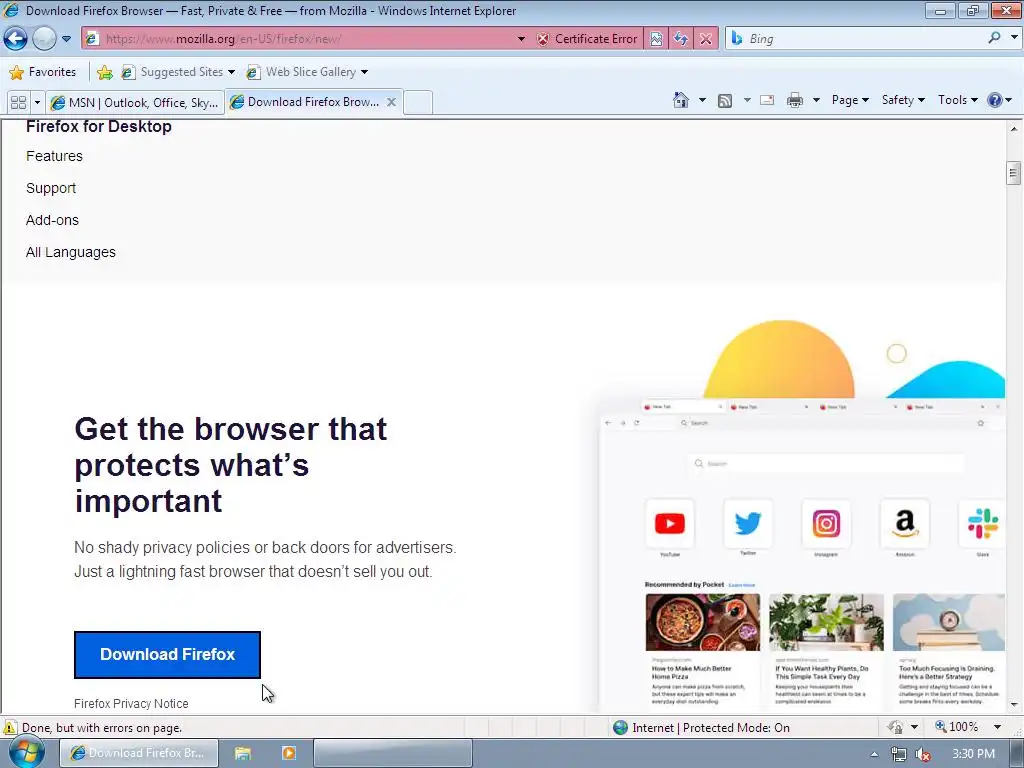Open the search provider dropdown arrow
The height and width of the screenshot is (768, 1024).
point(1014,38)
